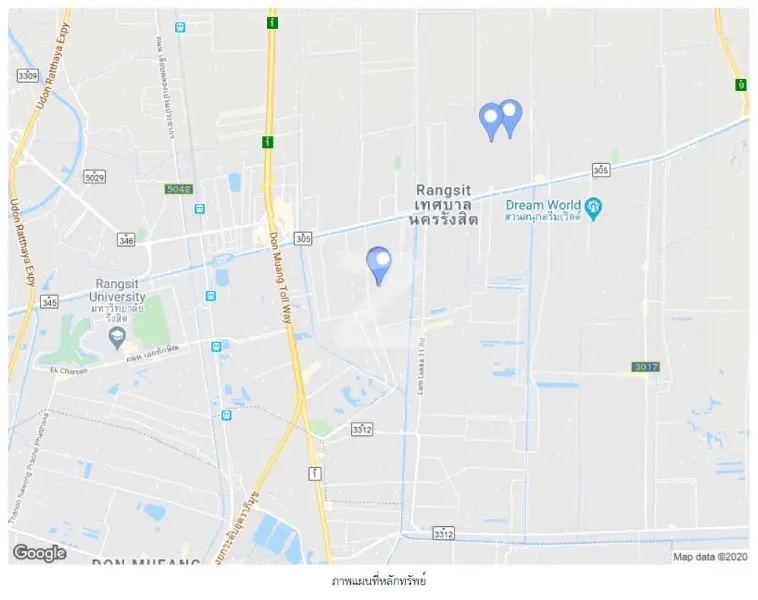
Task: Click the topmost train station icon
Action: (180, 27)
